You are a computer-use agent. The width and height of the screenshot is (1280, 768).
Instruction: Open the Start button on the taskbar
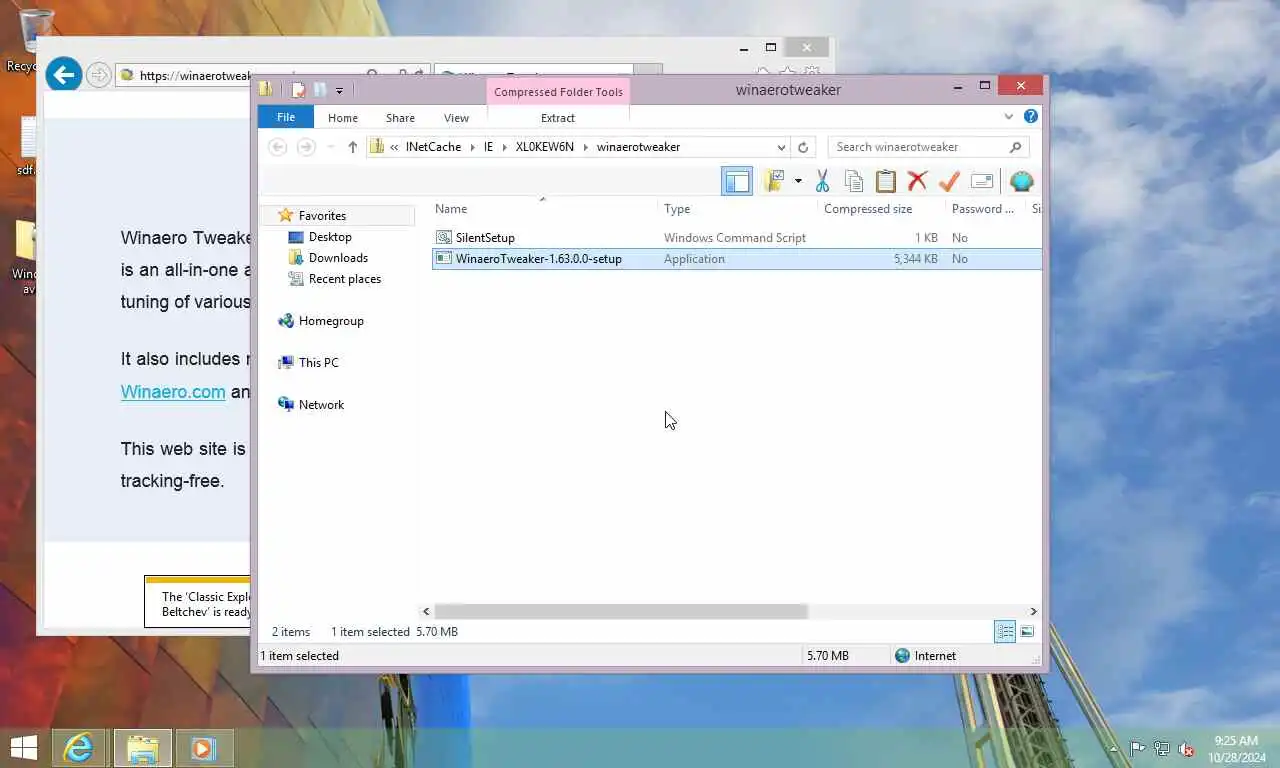(x=24, y=748)
